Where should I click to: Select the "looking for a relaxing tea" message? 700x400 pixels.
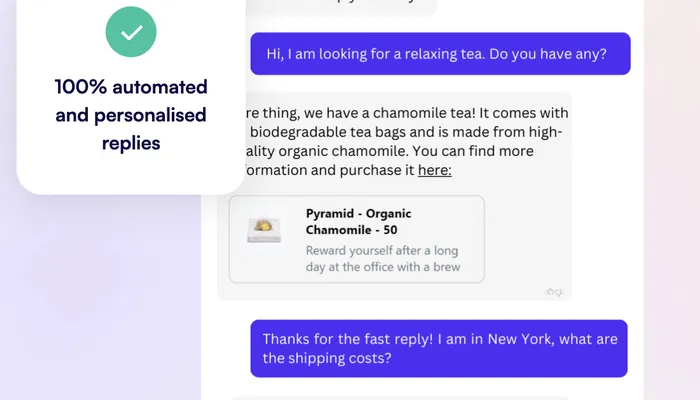[440, 54]
